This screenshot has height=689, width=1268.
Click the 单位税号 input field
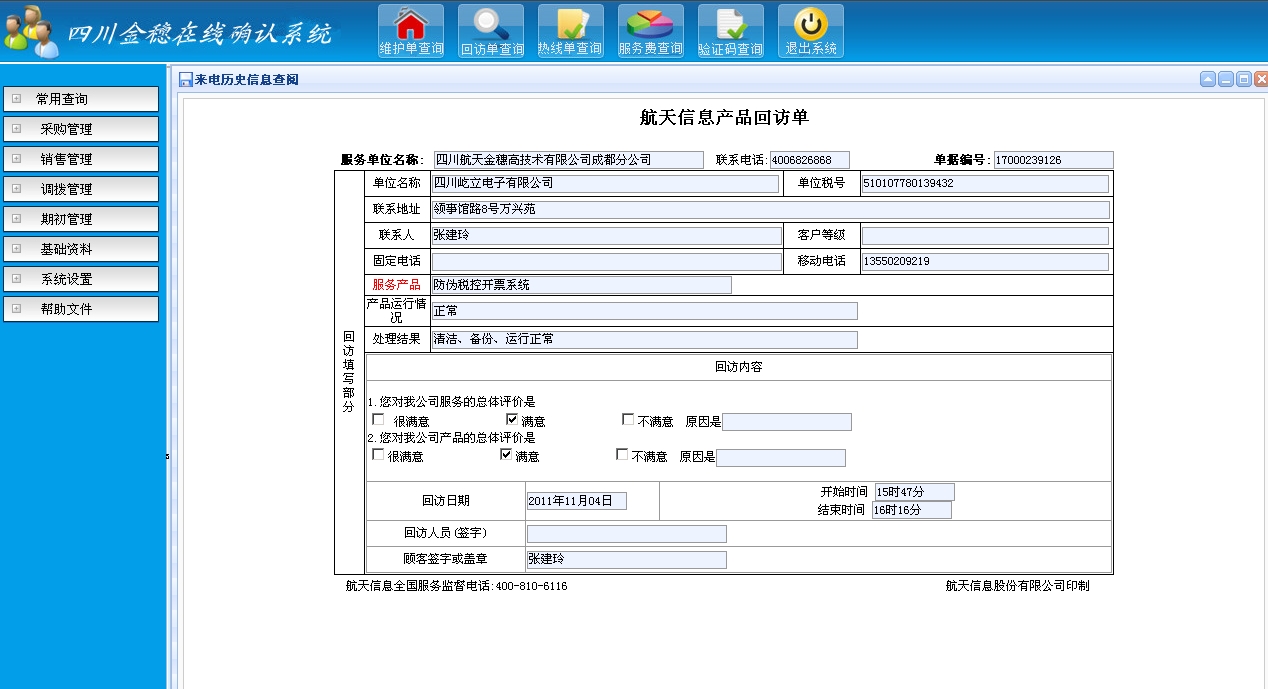point(985,184)
